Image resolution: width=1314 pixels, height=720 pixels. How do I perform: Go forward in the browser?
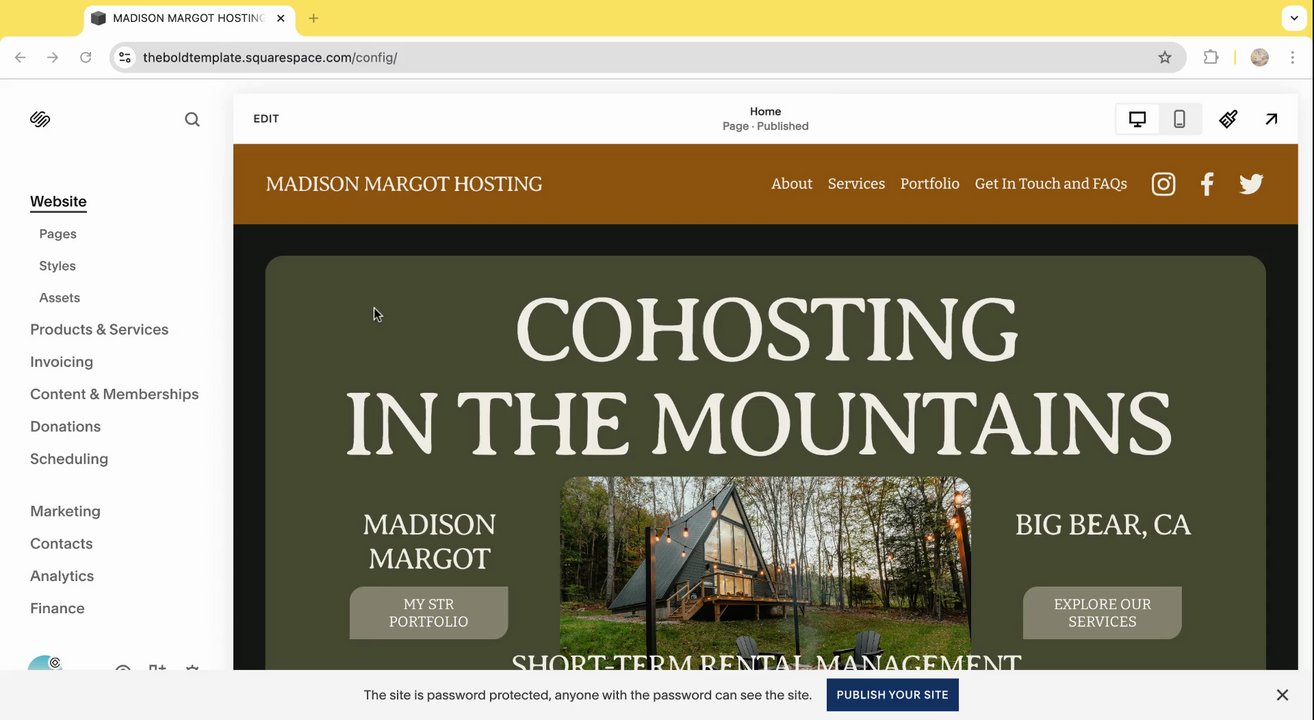[x=53, y=58]
